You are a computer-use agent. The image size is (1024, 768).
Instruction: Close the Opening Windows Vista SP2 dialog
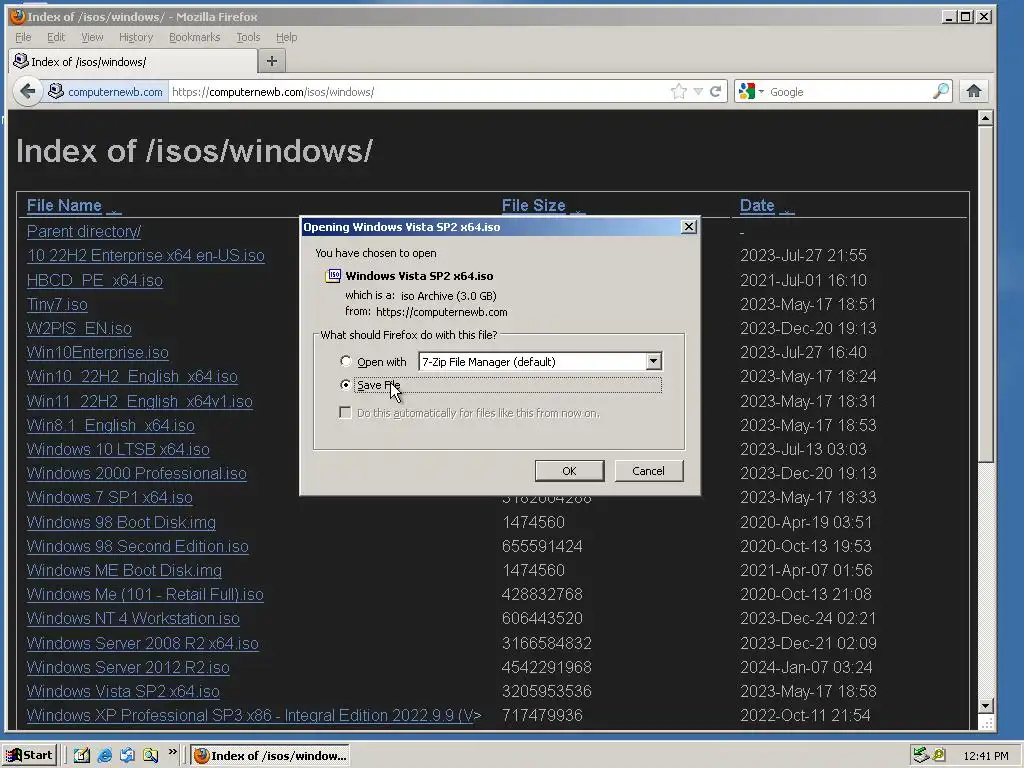(x=688, y=227)
